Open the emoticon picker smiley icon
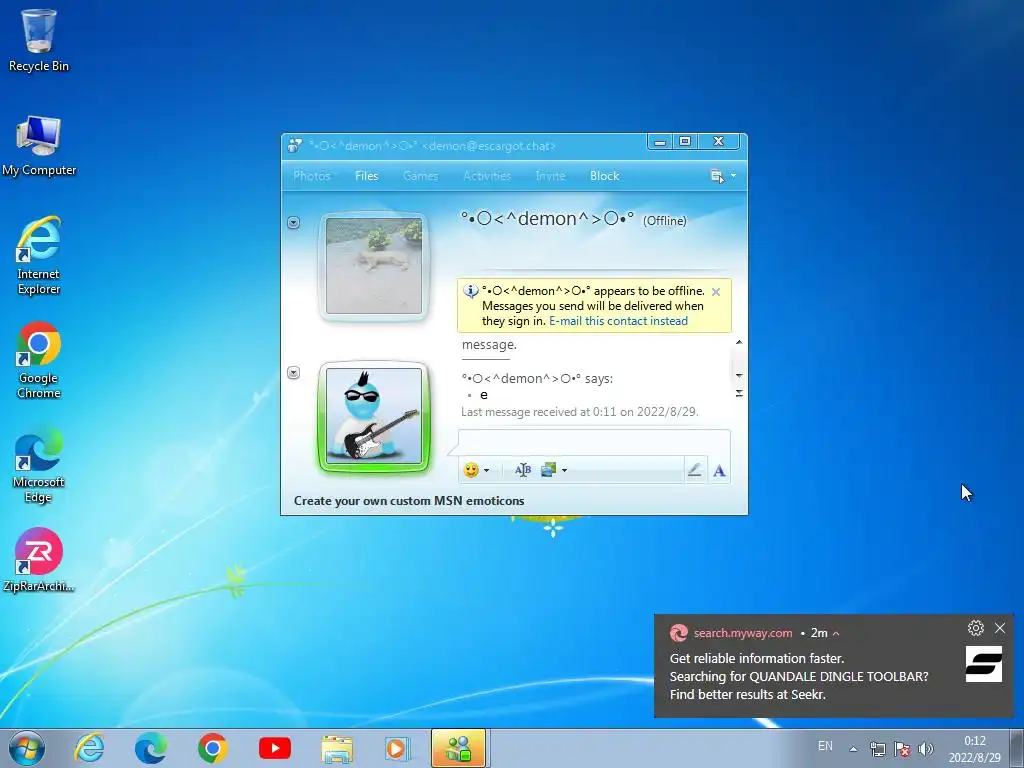The image size is (1024, 768). (x=471, y=470)
